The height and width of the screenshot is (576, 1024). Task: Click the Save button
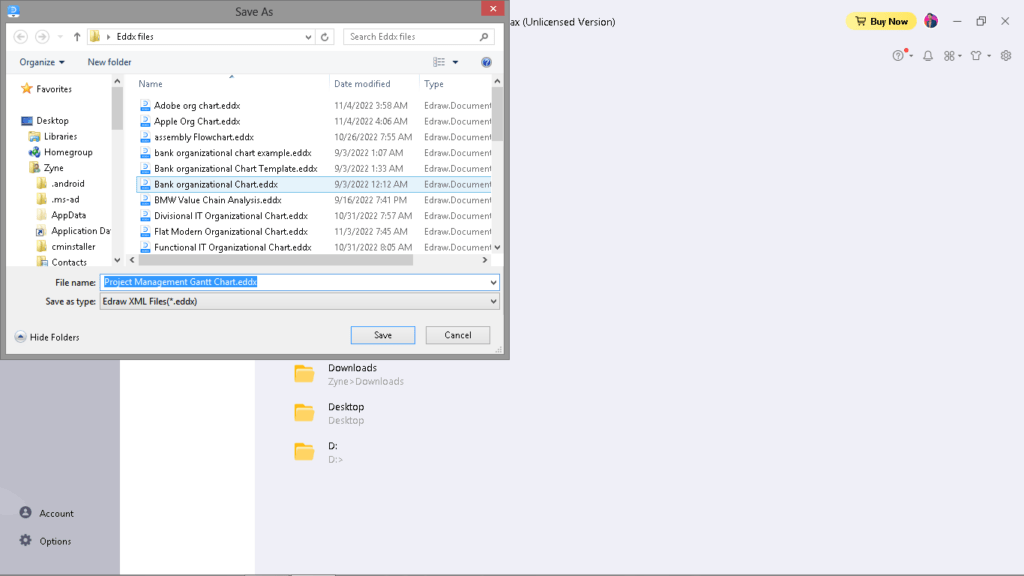click(x=382, y=335)
